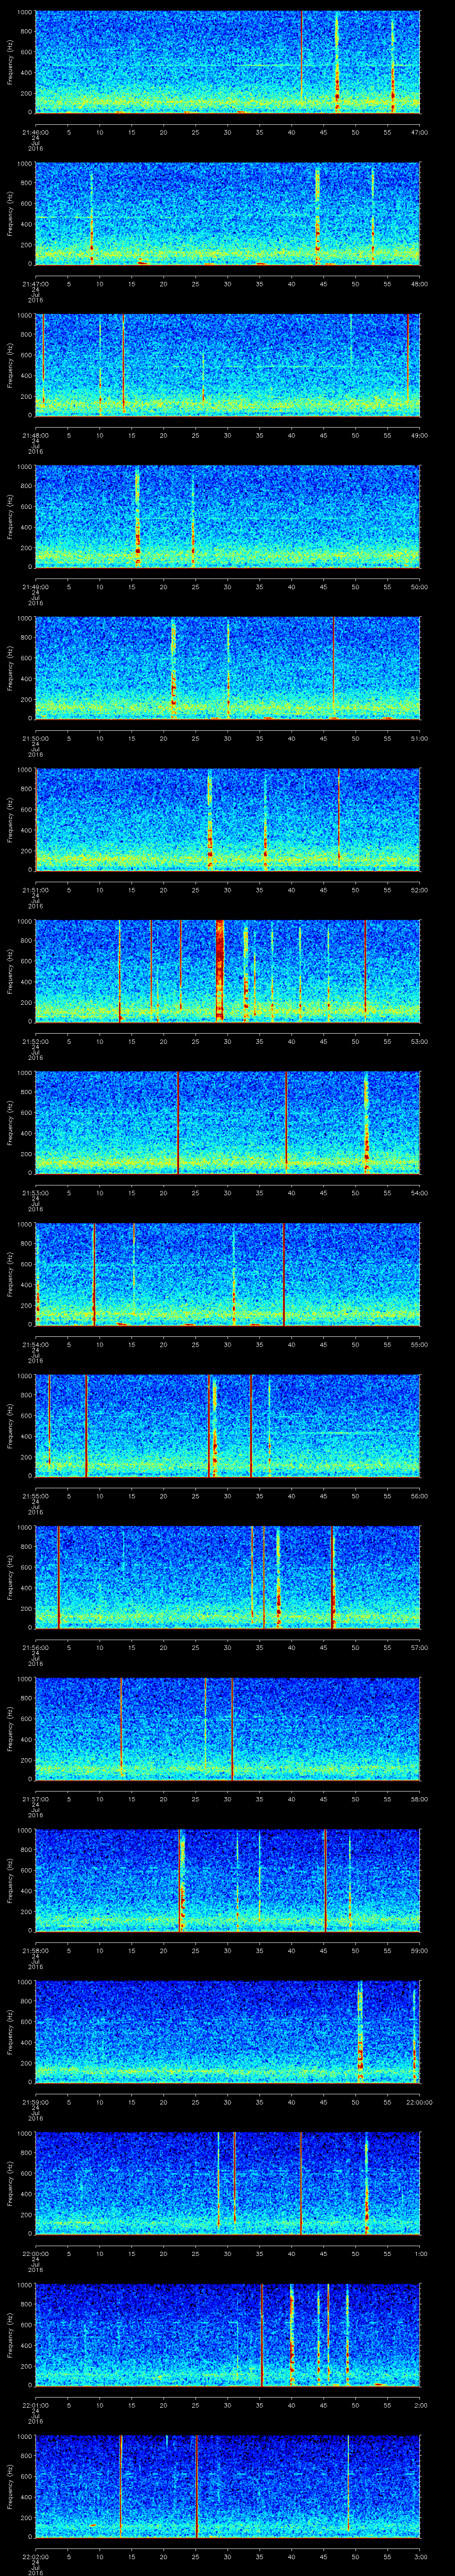Click the '21:54:00' start time label
The height and width of the screenshot is (2576, 455).
(35, 1344)
